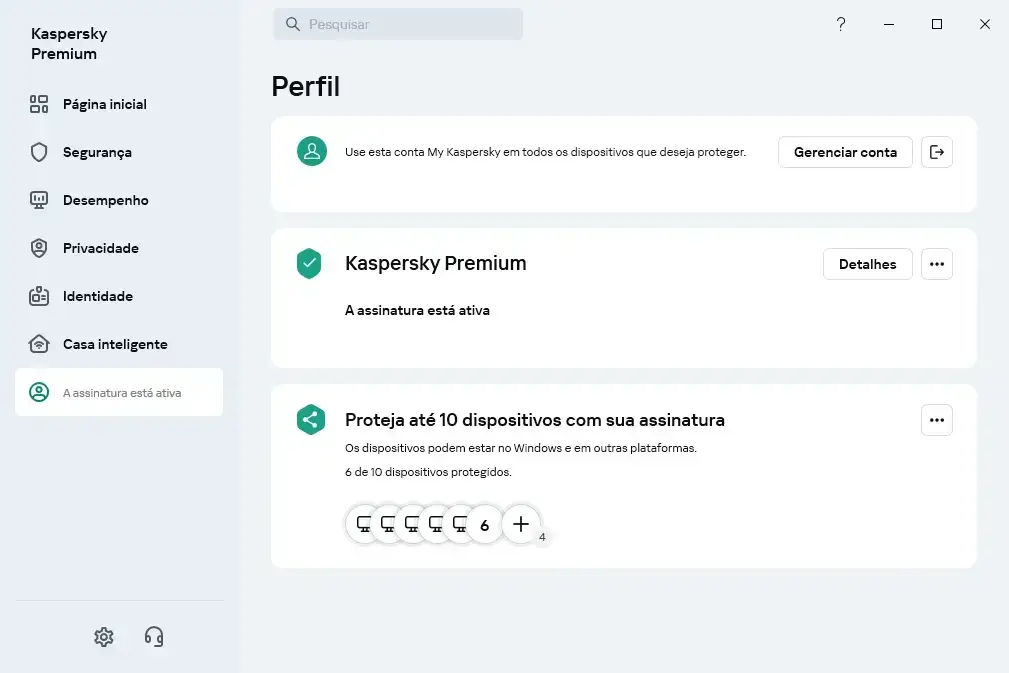Viewport: 1009px width, 673px height.
Task: Show the remaining devices count bubble 6
Action: point(485,525)
